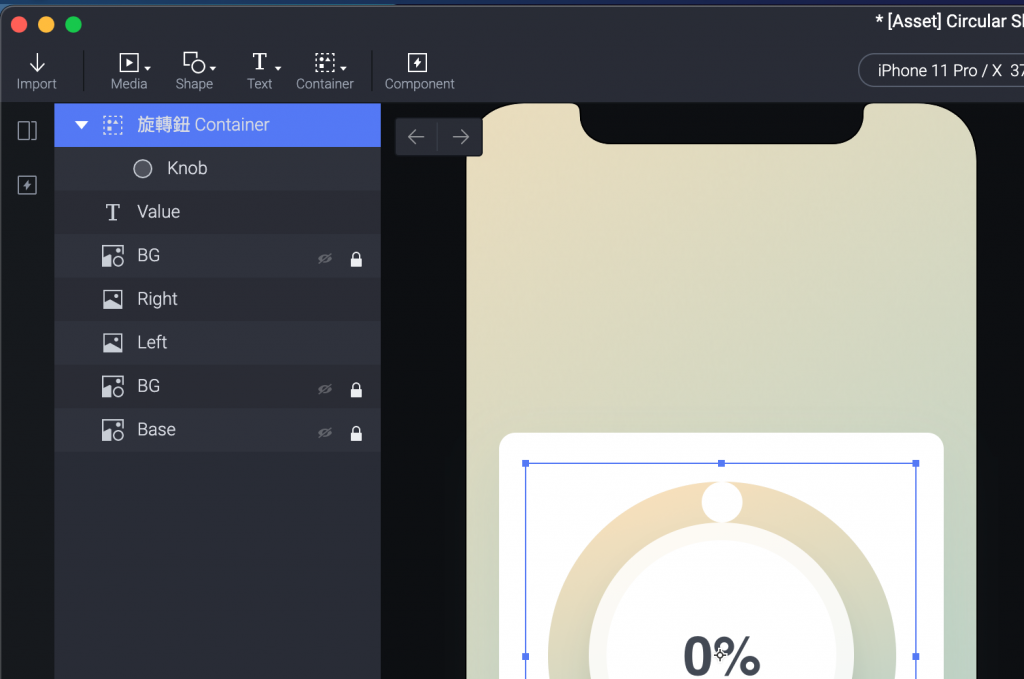Viewport: 1024px width, 679px height.
Task: Toggle the layers panel sidebar icon
Action: 27,131
